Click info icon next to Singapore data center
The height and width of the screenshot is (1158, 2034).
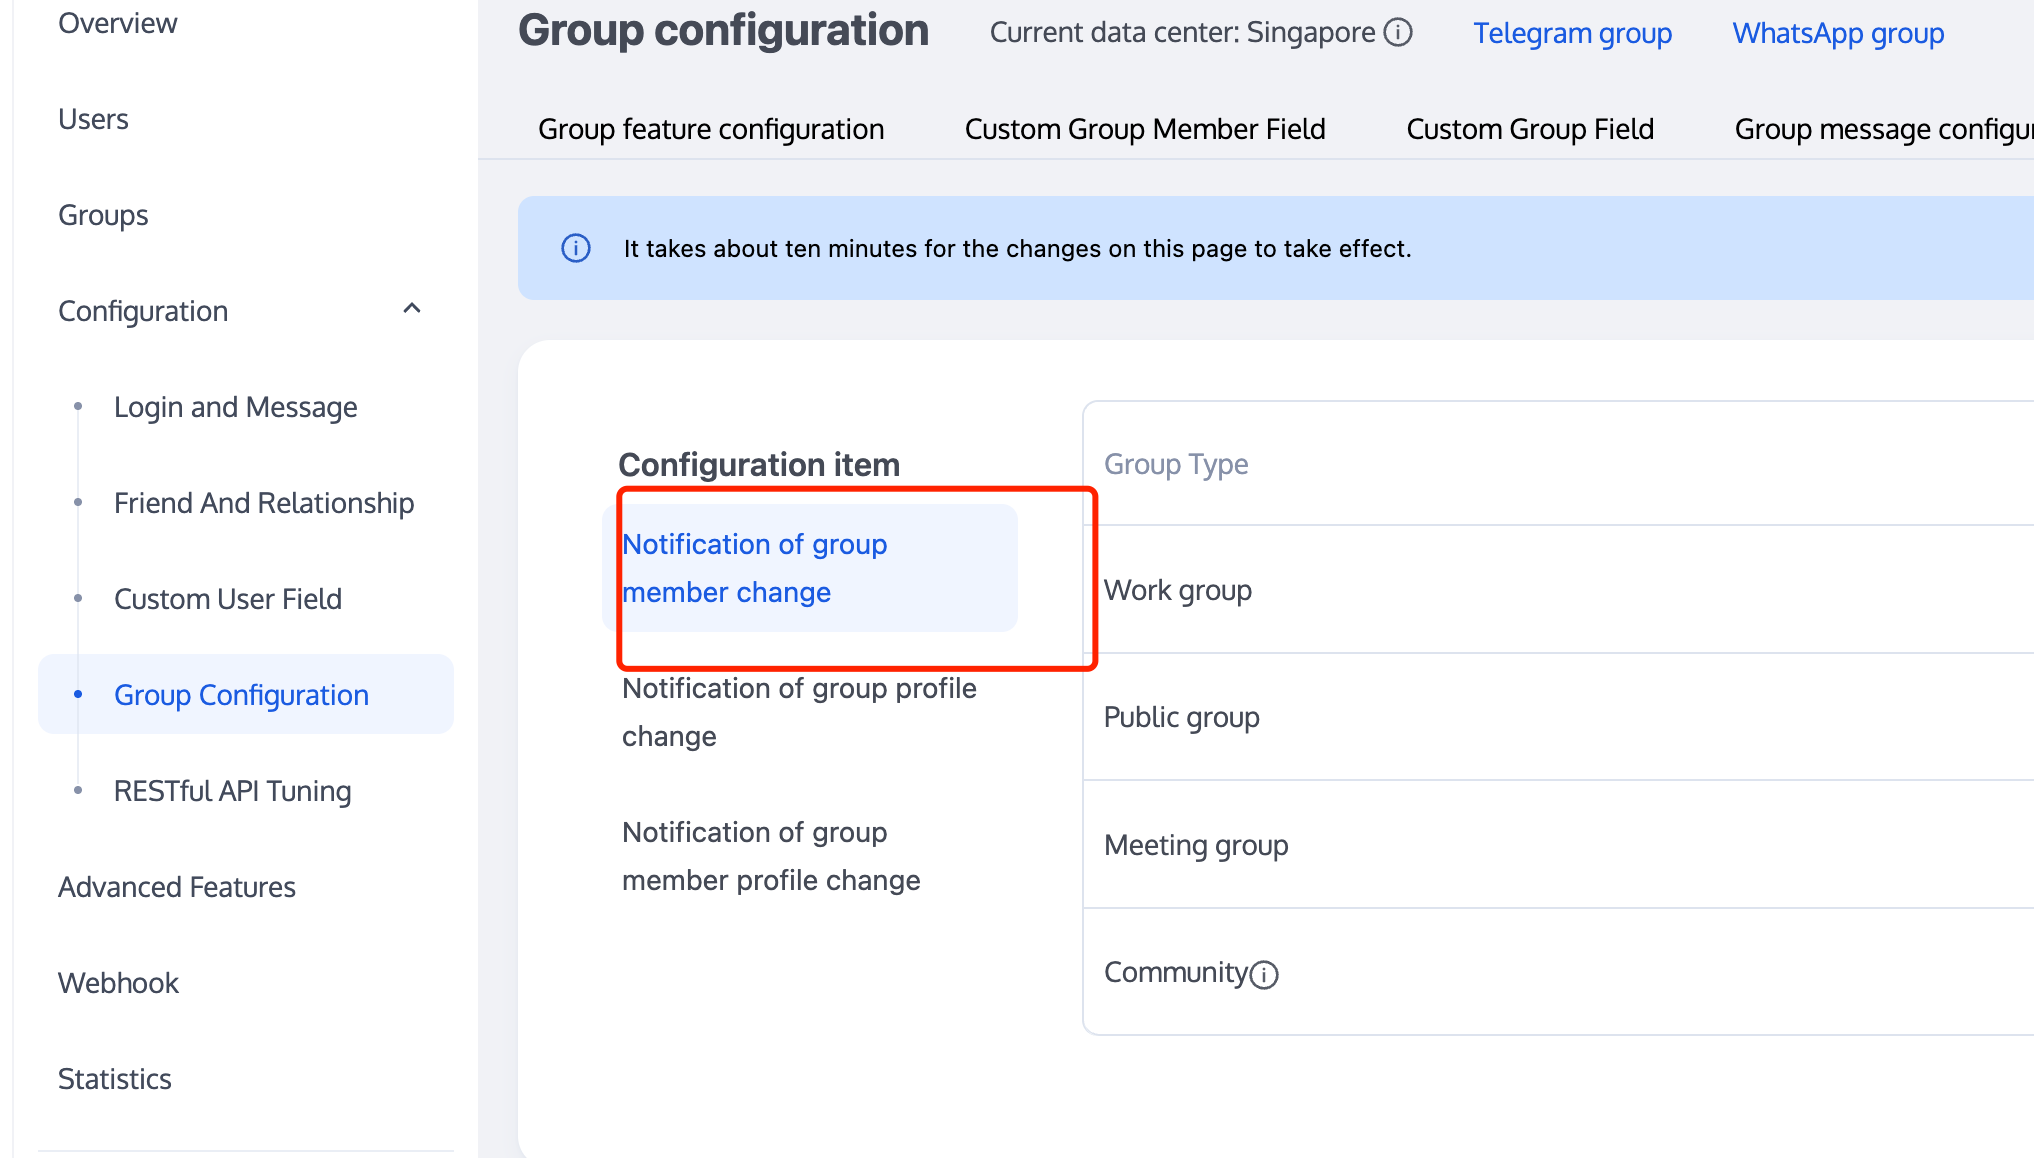(1398, 33)
